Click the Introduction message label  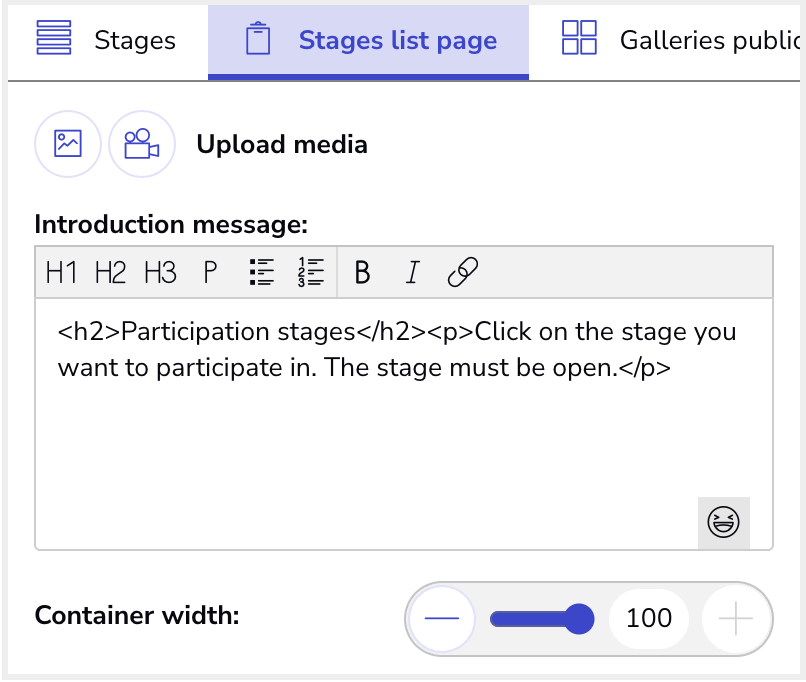click(171, 225)
